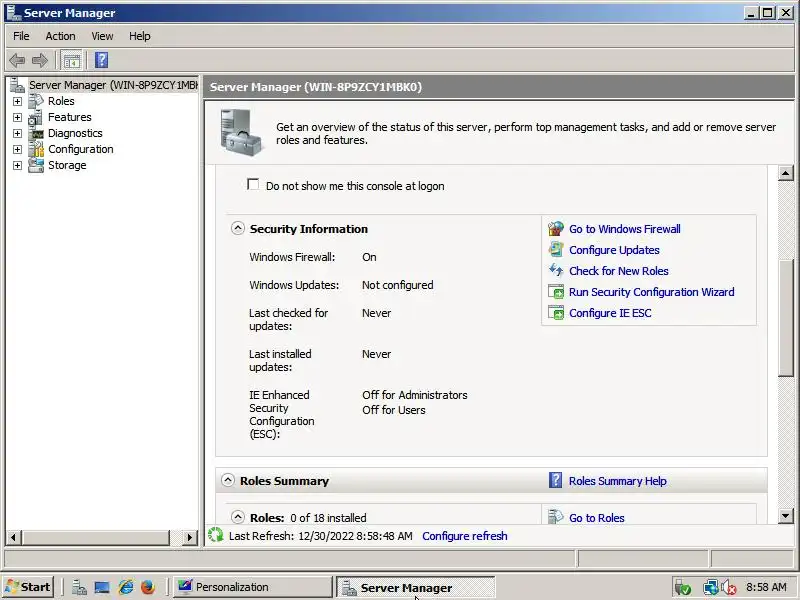Click the Windows Firewall globe icon

(x=556, y=229)
